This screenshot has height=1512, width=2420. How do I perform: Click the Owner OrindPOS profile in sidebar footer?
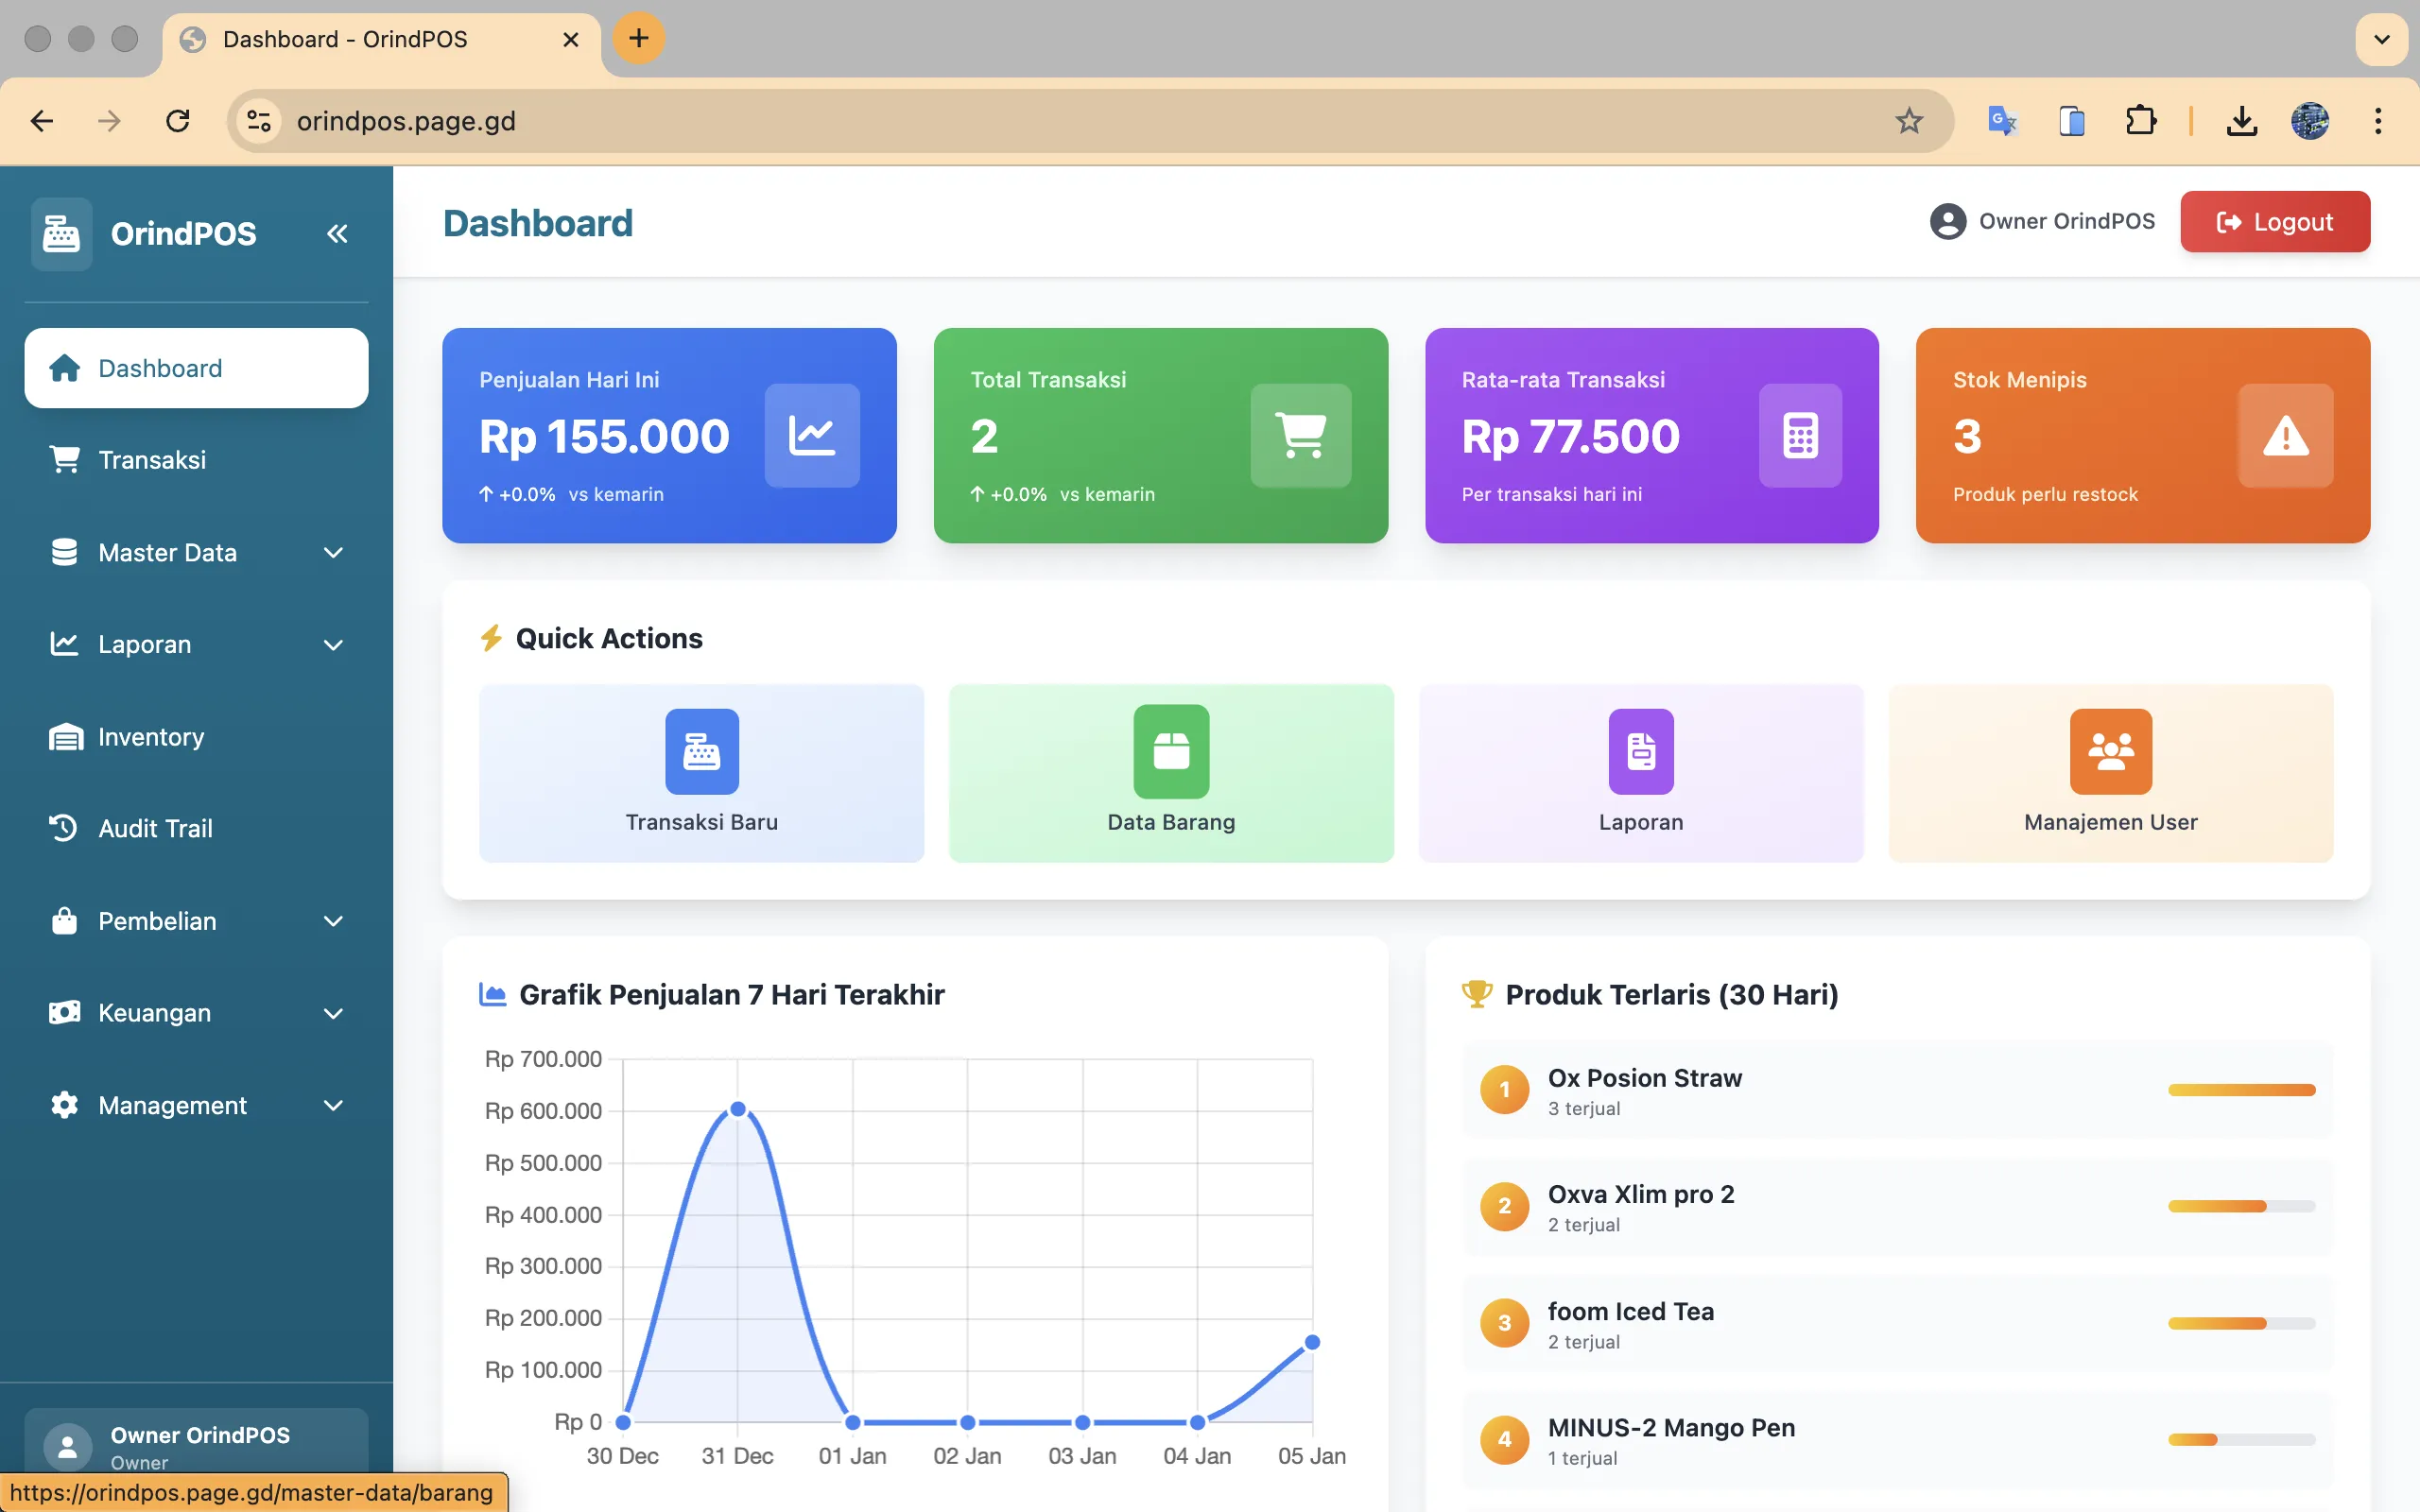click(x=197, y=1446)
